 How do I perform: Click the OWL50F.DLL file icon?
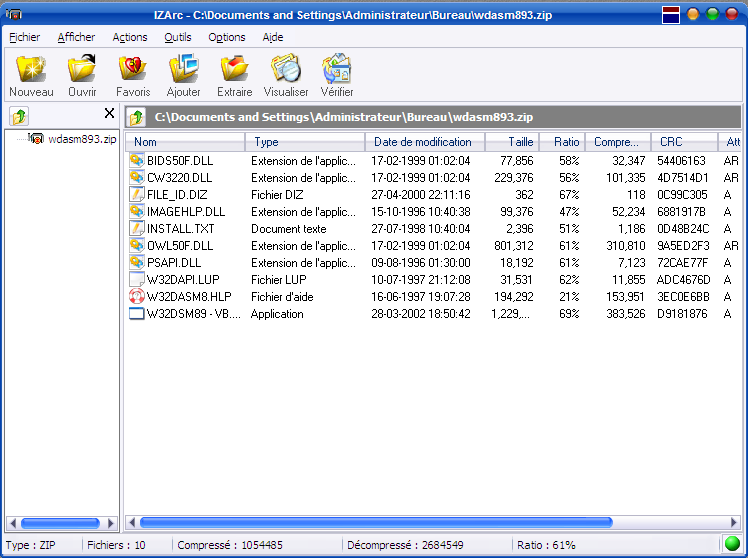point(136,246)
